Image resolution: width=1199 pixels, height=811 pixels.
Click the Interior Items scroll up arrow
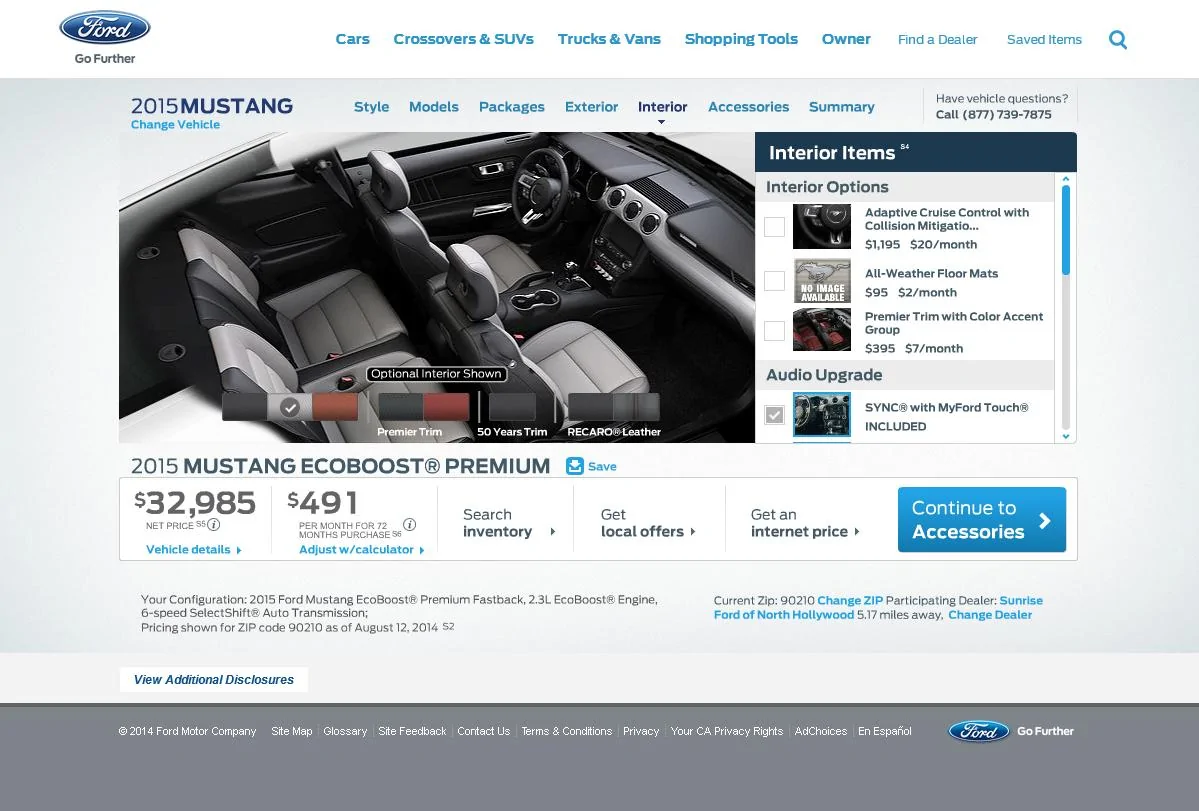pos(1065,179)
